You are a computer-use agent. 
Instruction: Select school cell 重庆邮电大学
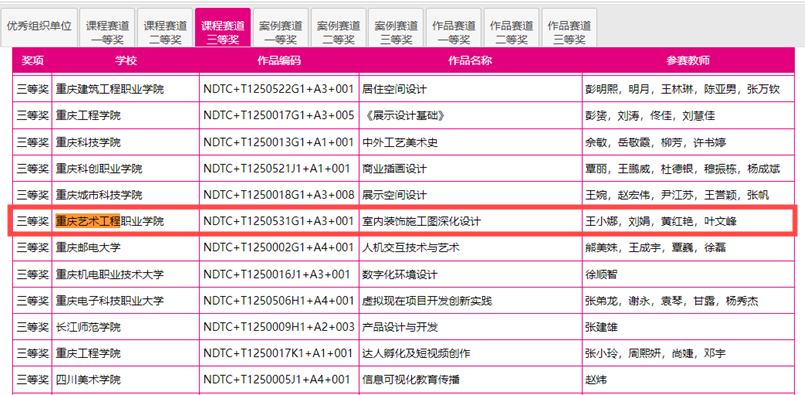pyautogui.click(x=126, y=248)
